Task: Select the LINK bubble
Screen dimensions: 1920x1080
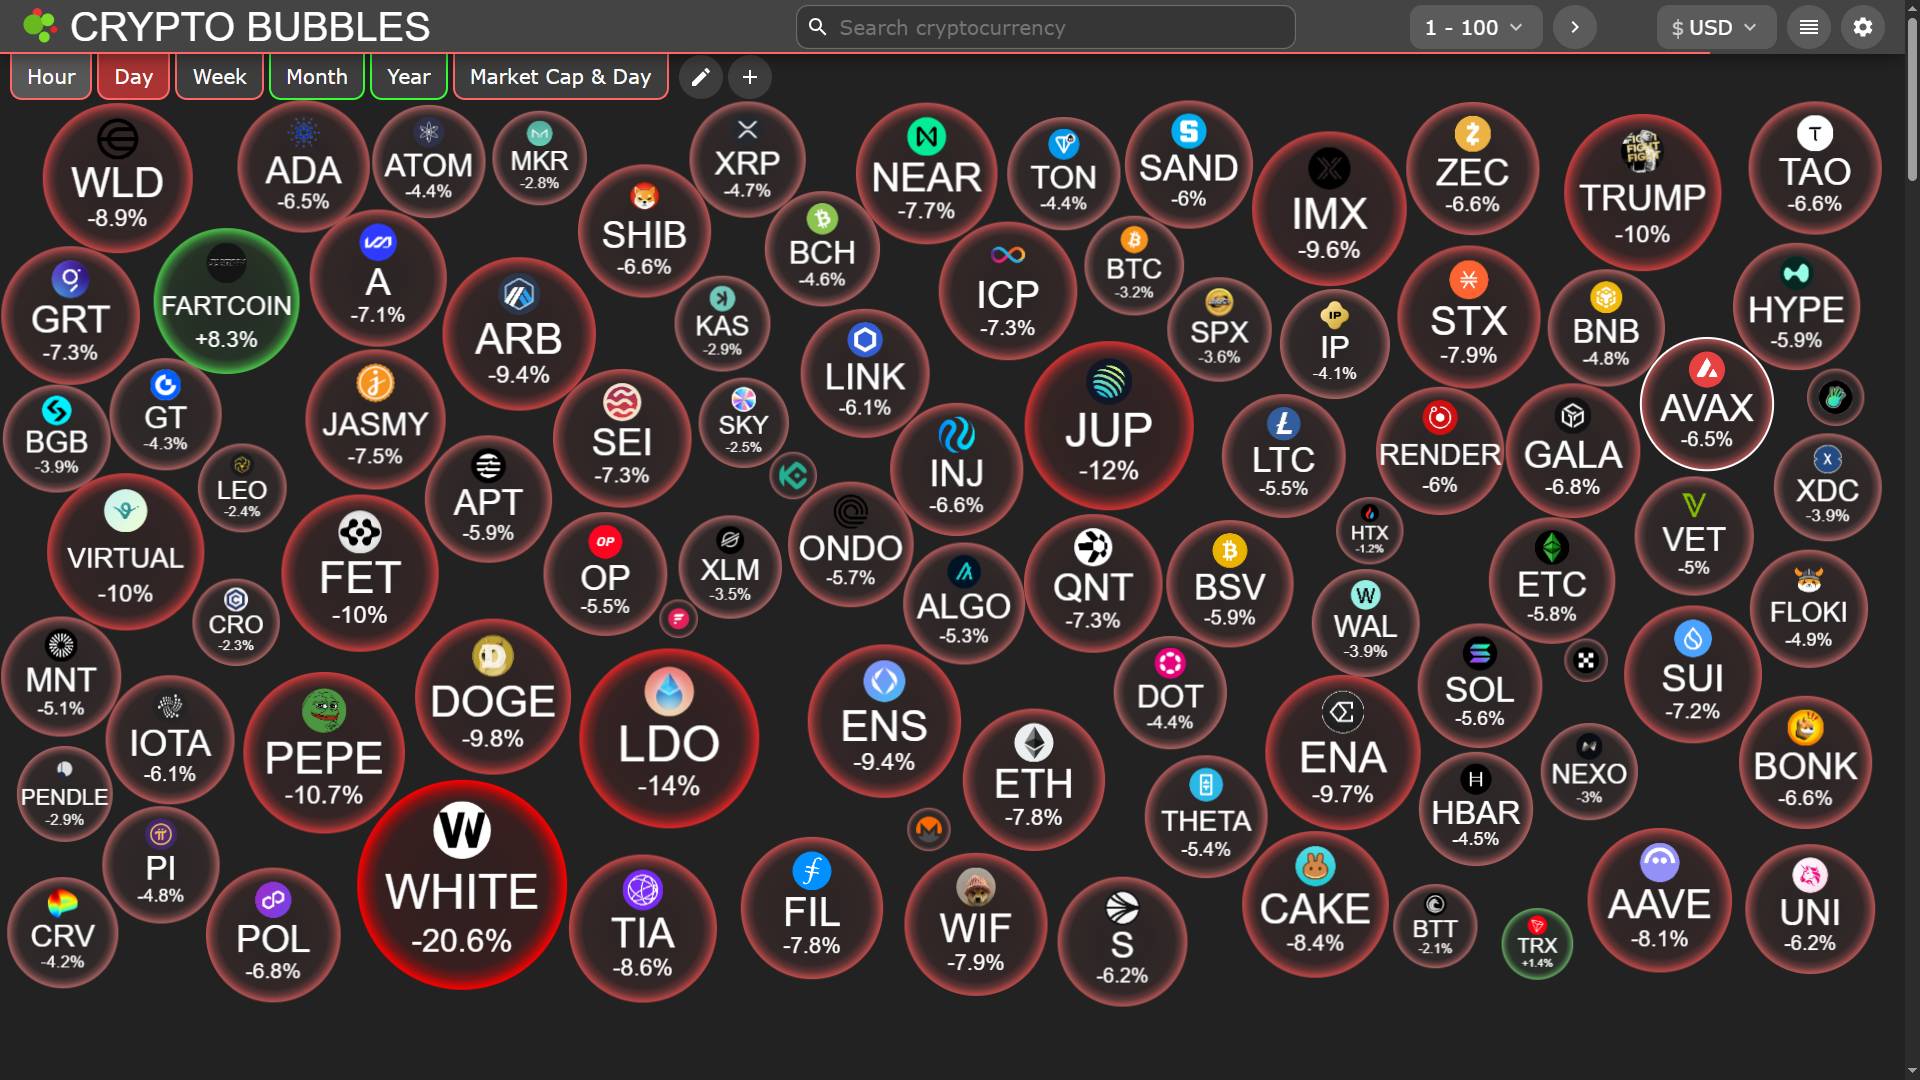Action: (x=865, y=373)
